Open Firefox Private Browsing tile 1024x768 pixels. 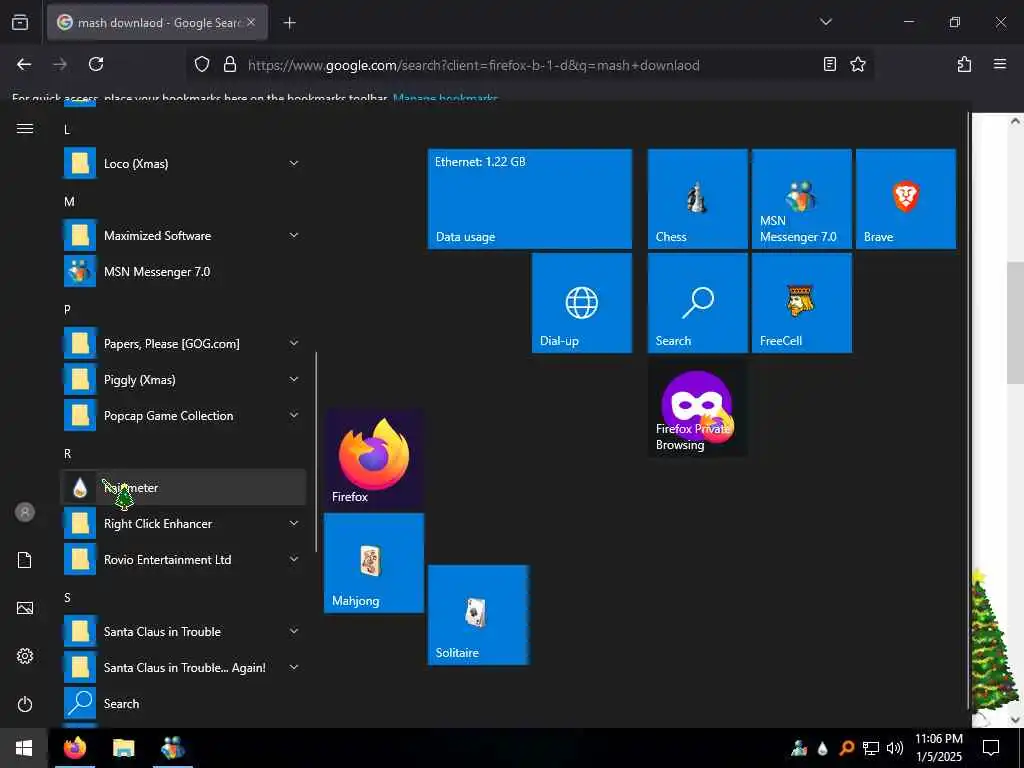[x=697, y=407]
